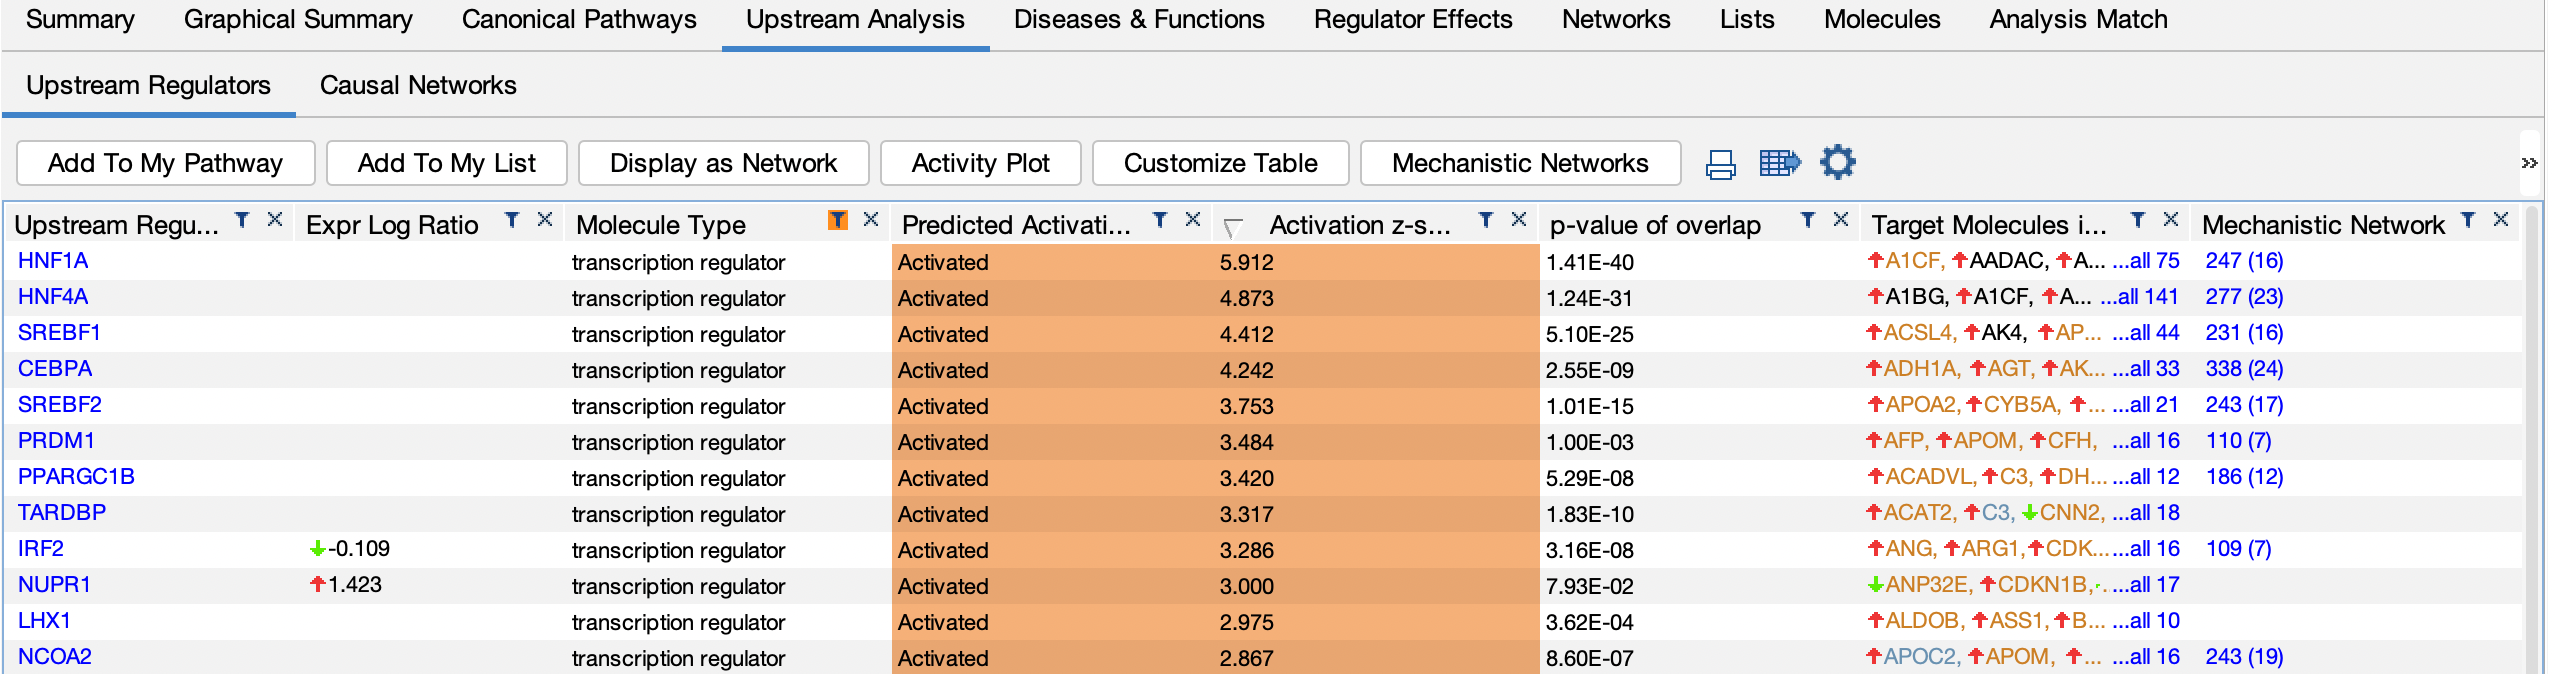Select p-value cell 1.24E-31
The height and width of the screenshot is (674, 2556).
(x=1699, y=298)
